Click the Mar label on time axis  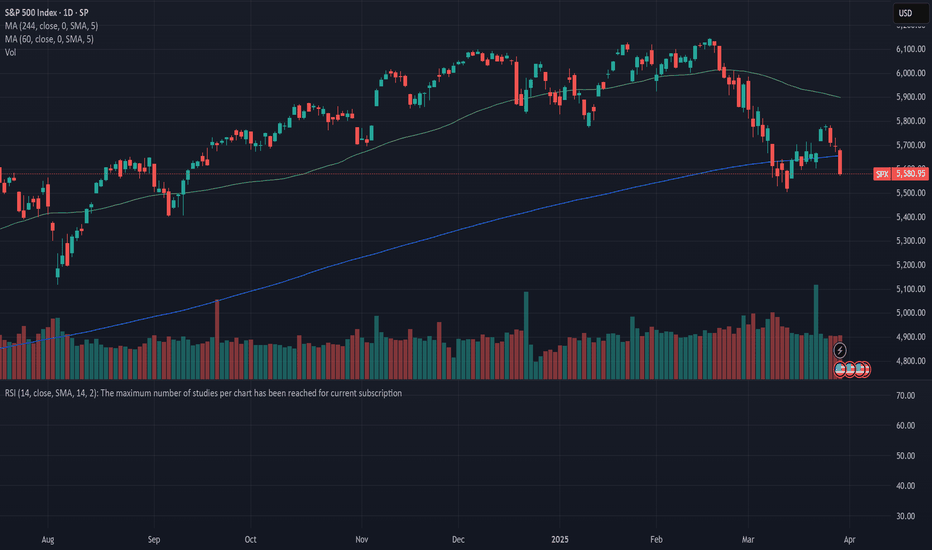pos(748,540)
